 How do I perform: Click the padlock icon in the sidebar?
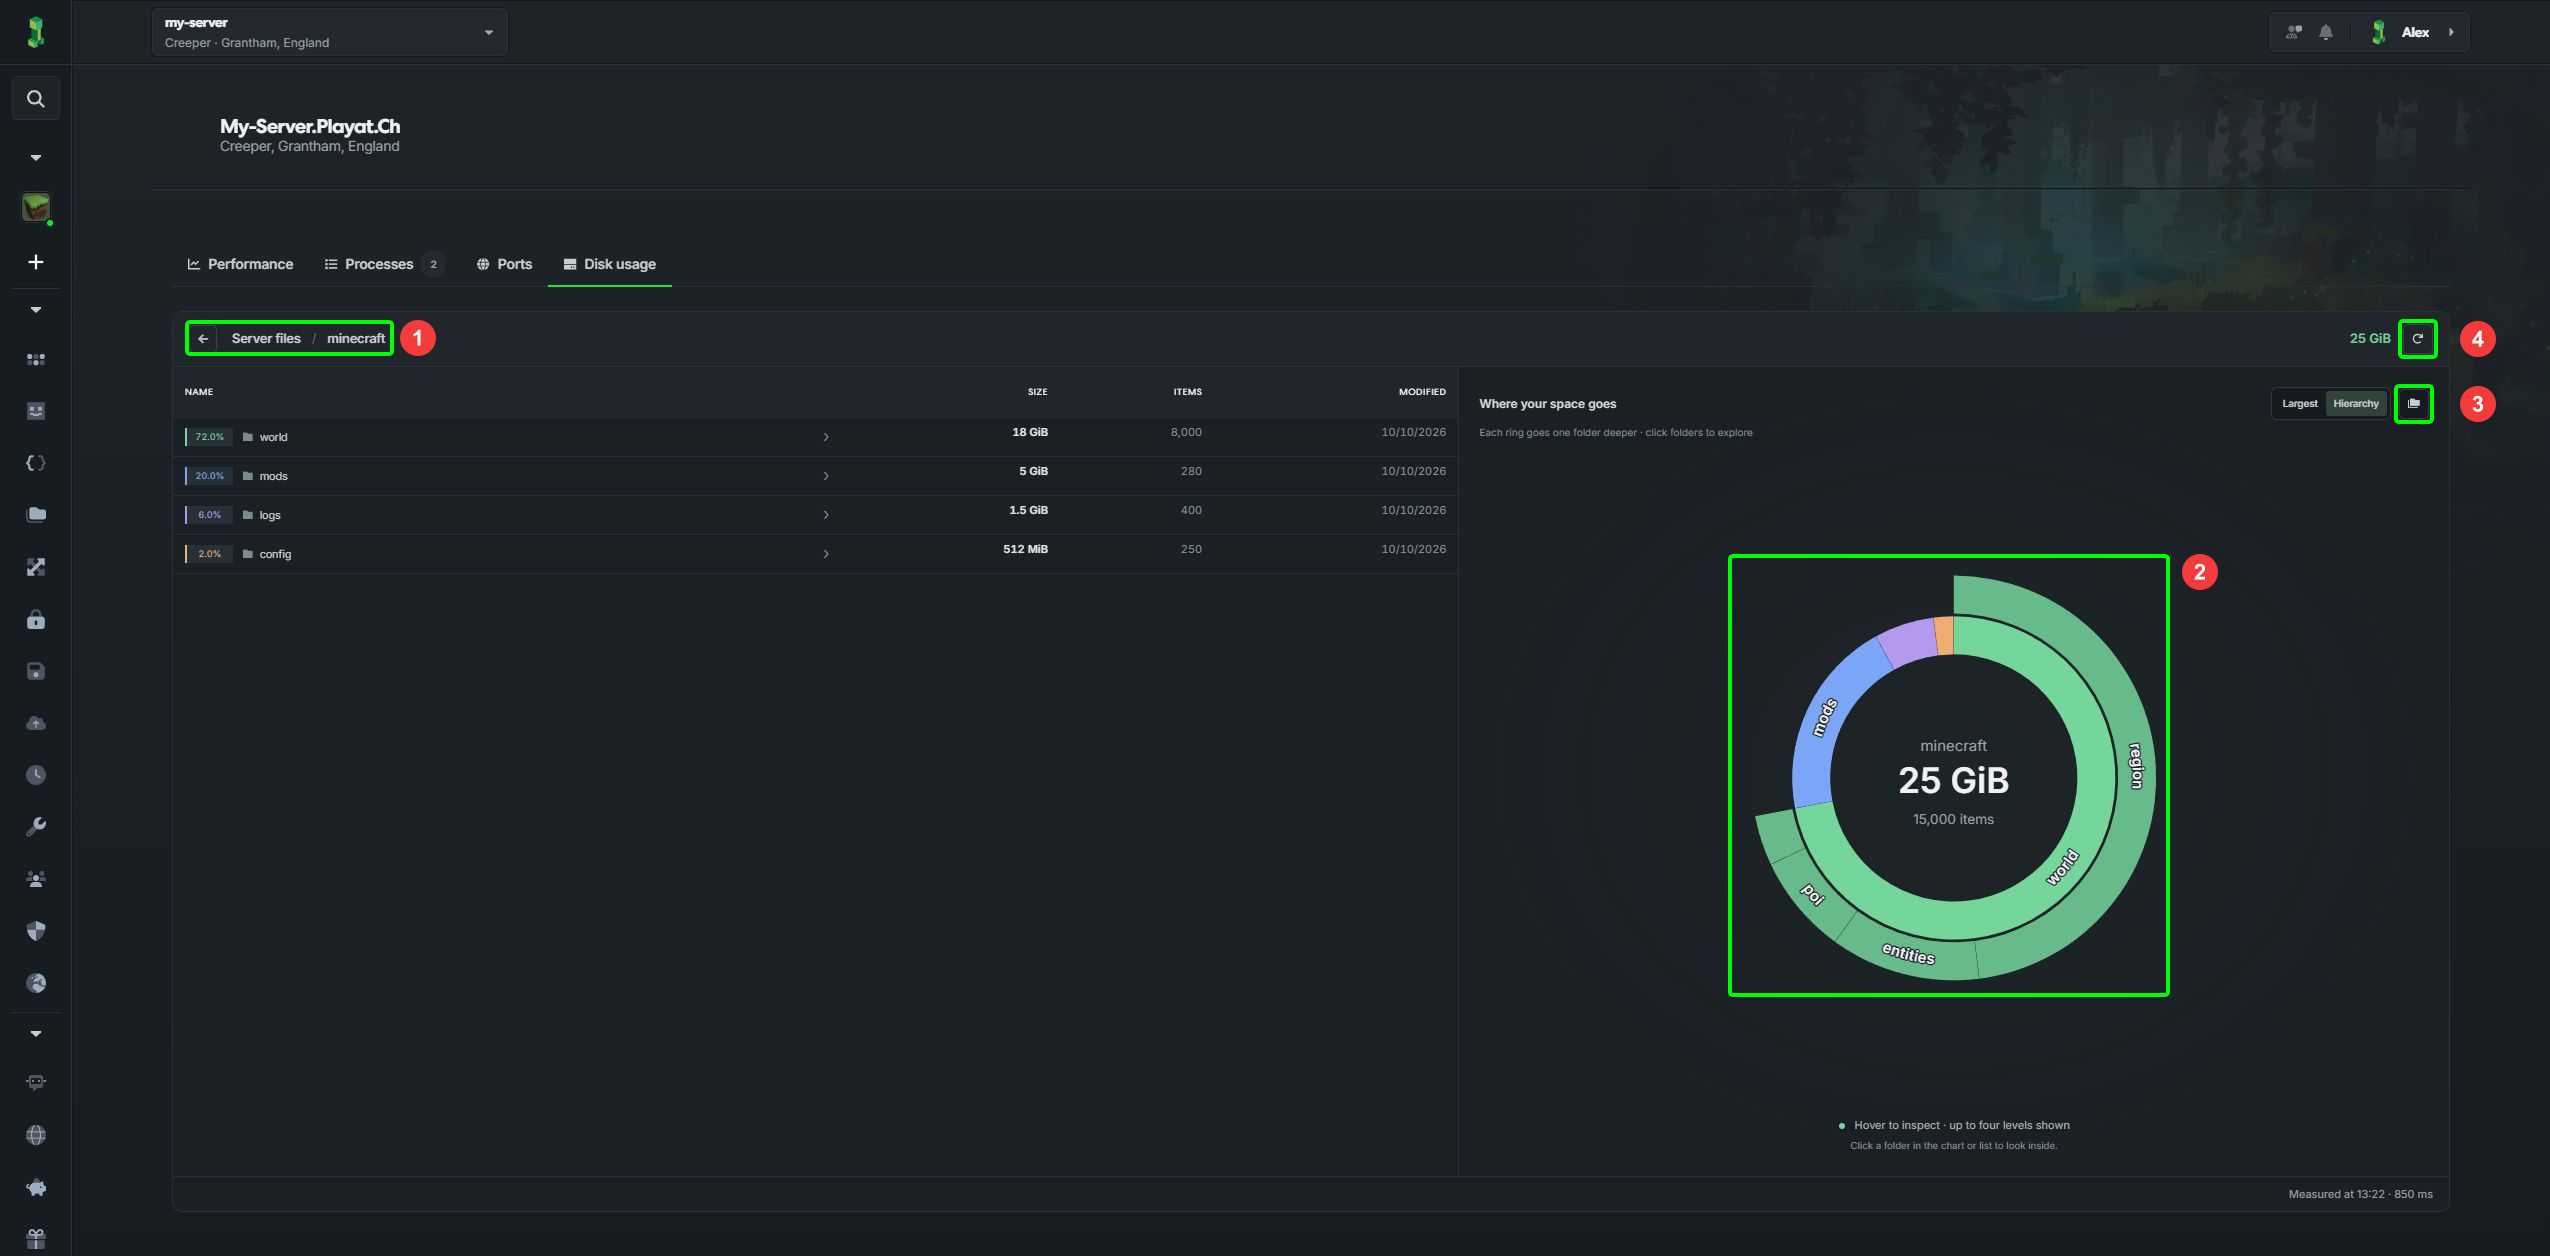(x=36, y=620)
